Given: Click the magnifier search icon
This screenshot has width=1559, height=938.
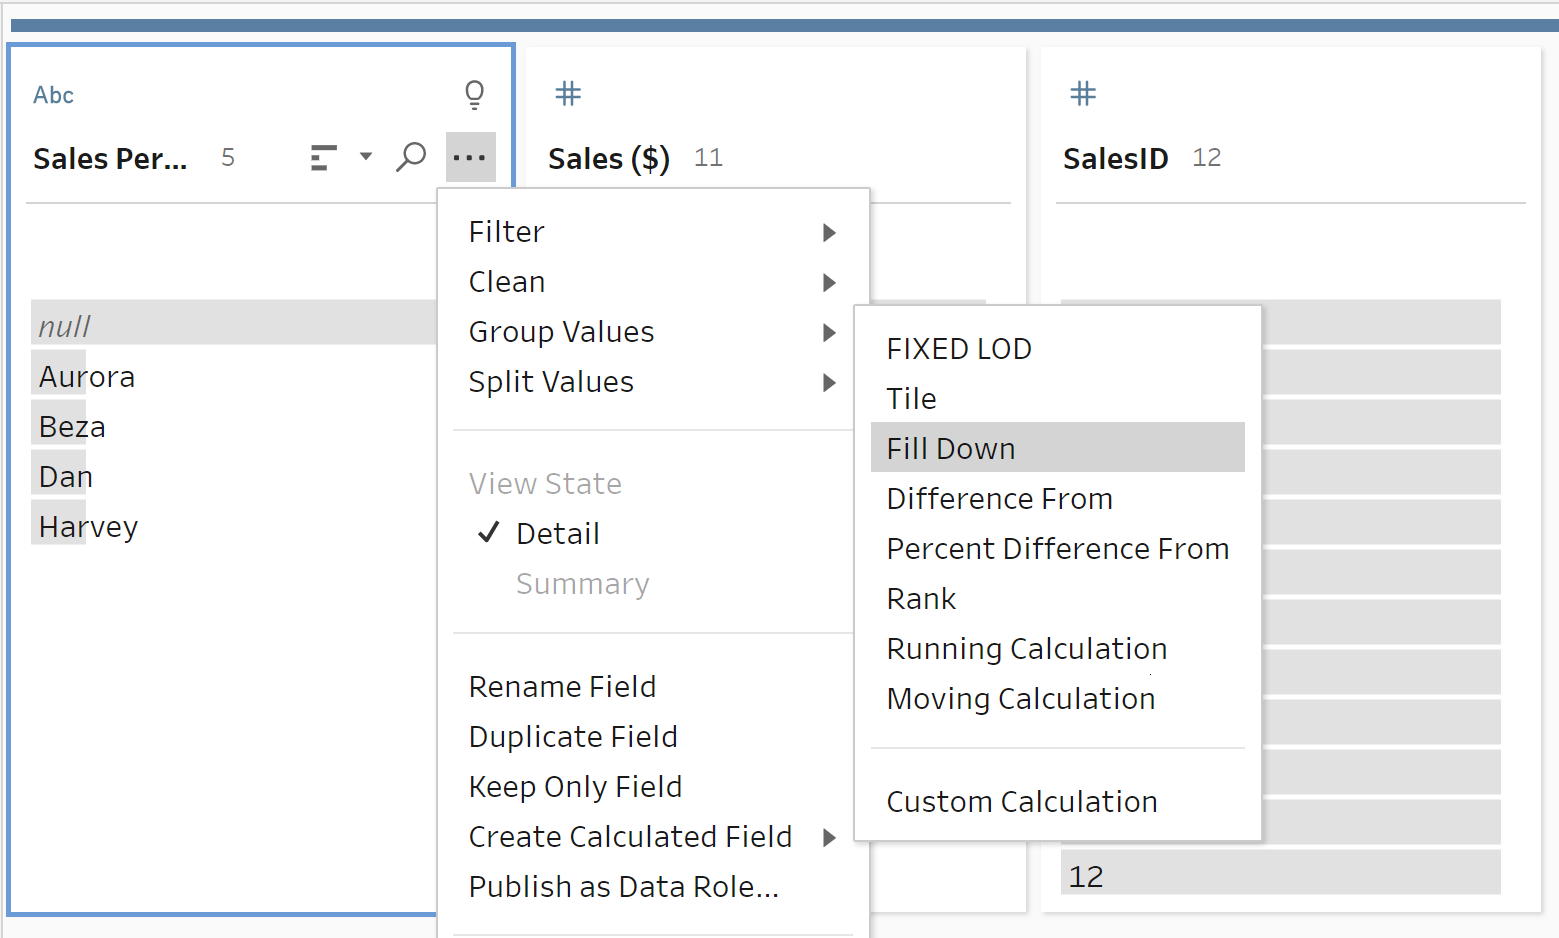Looking at the screenshot, I should click(411, 157).
